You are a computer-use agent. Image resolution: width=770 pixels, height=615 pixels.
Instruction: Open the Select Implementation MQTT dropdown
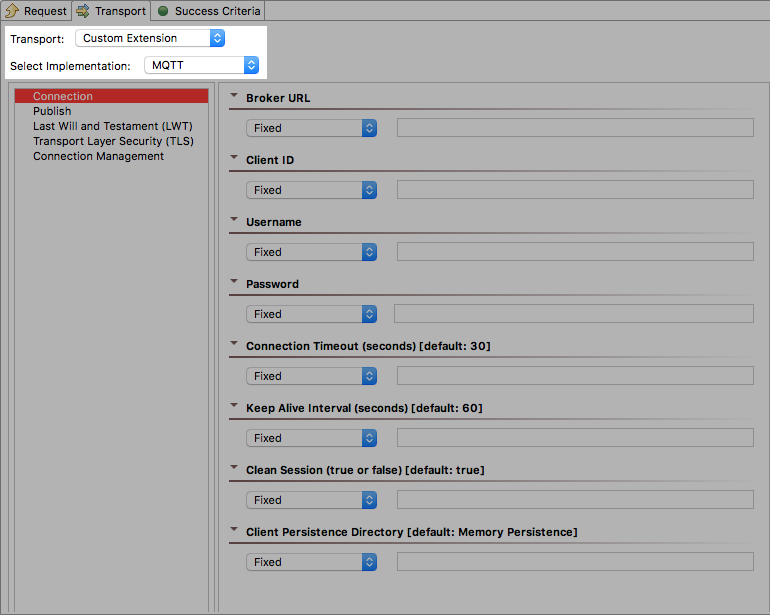tap(201, 65)
